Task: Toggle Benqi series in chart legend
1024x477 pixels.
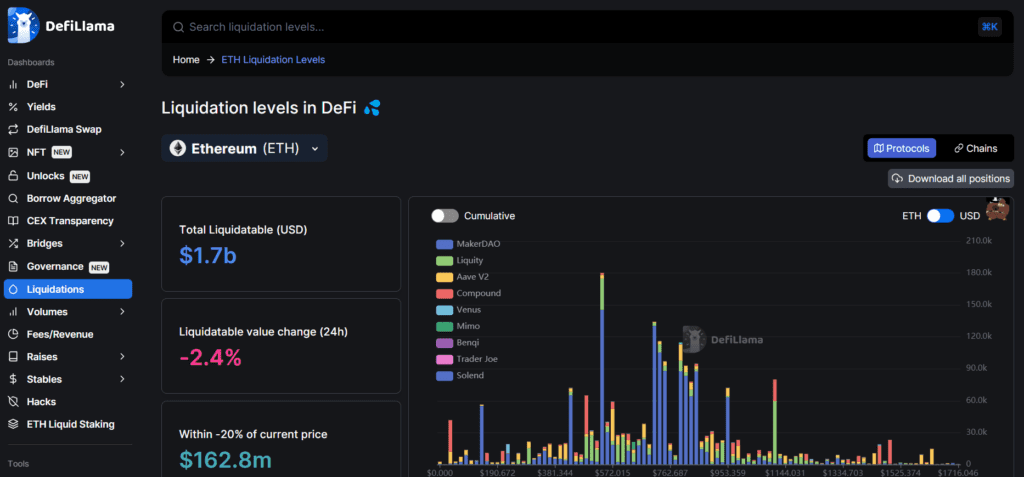Action: tap(458, 342)
